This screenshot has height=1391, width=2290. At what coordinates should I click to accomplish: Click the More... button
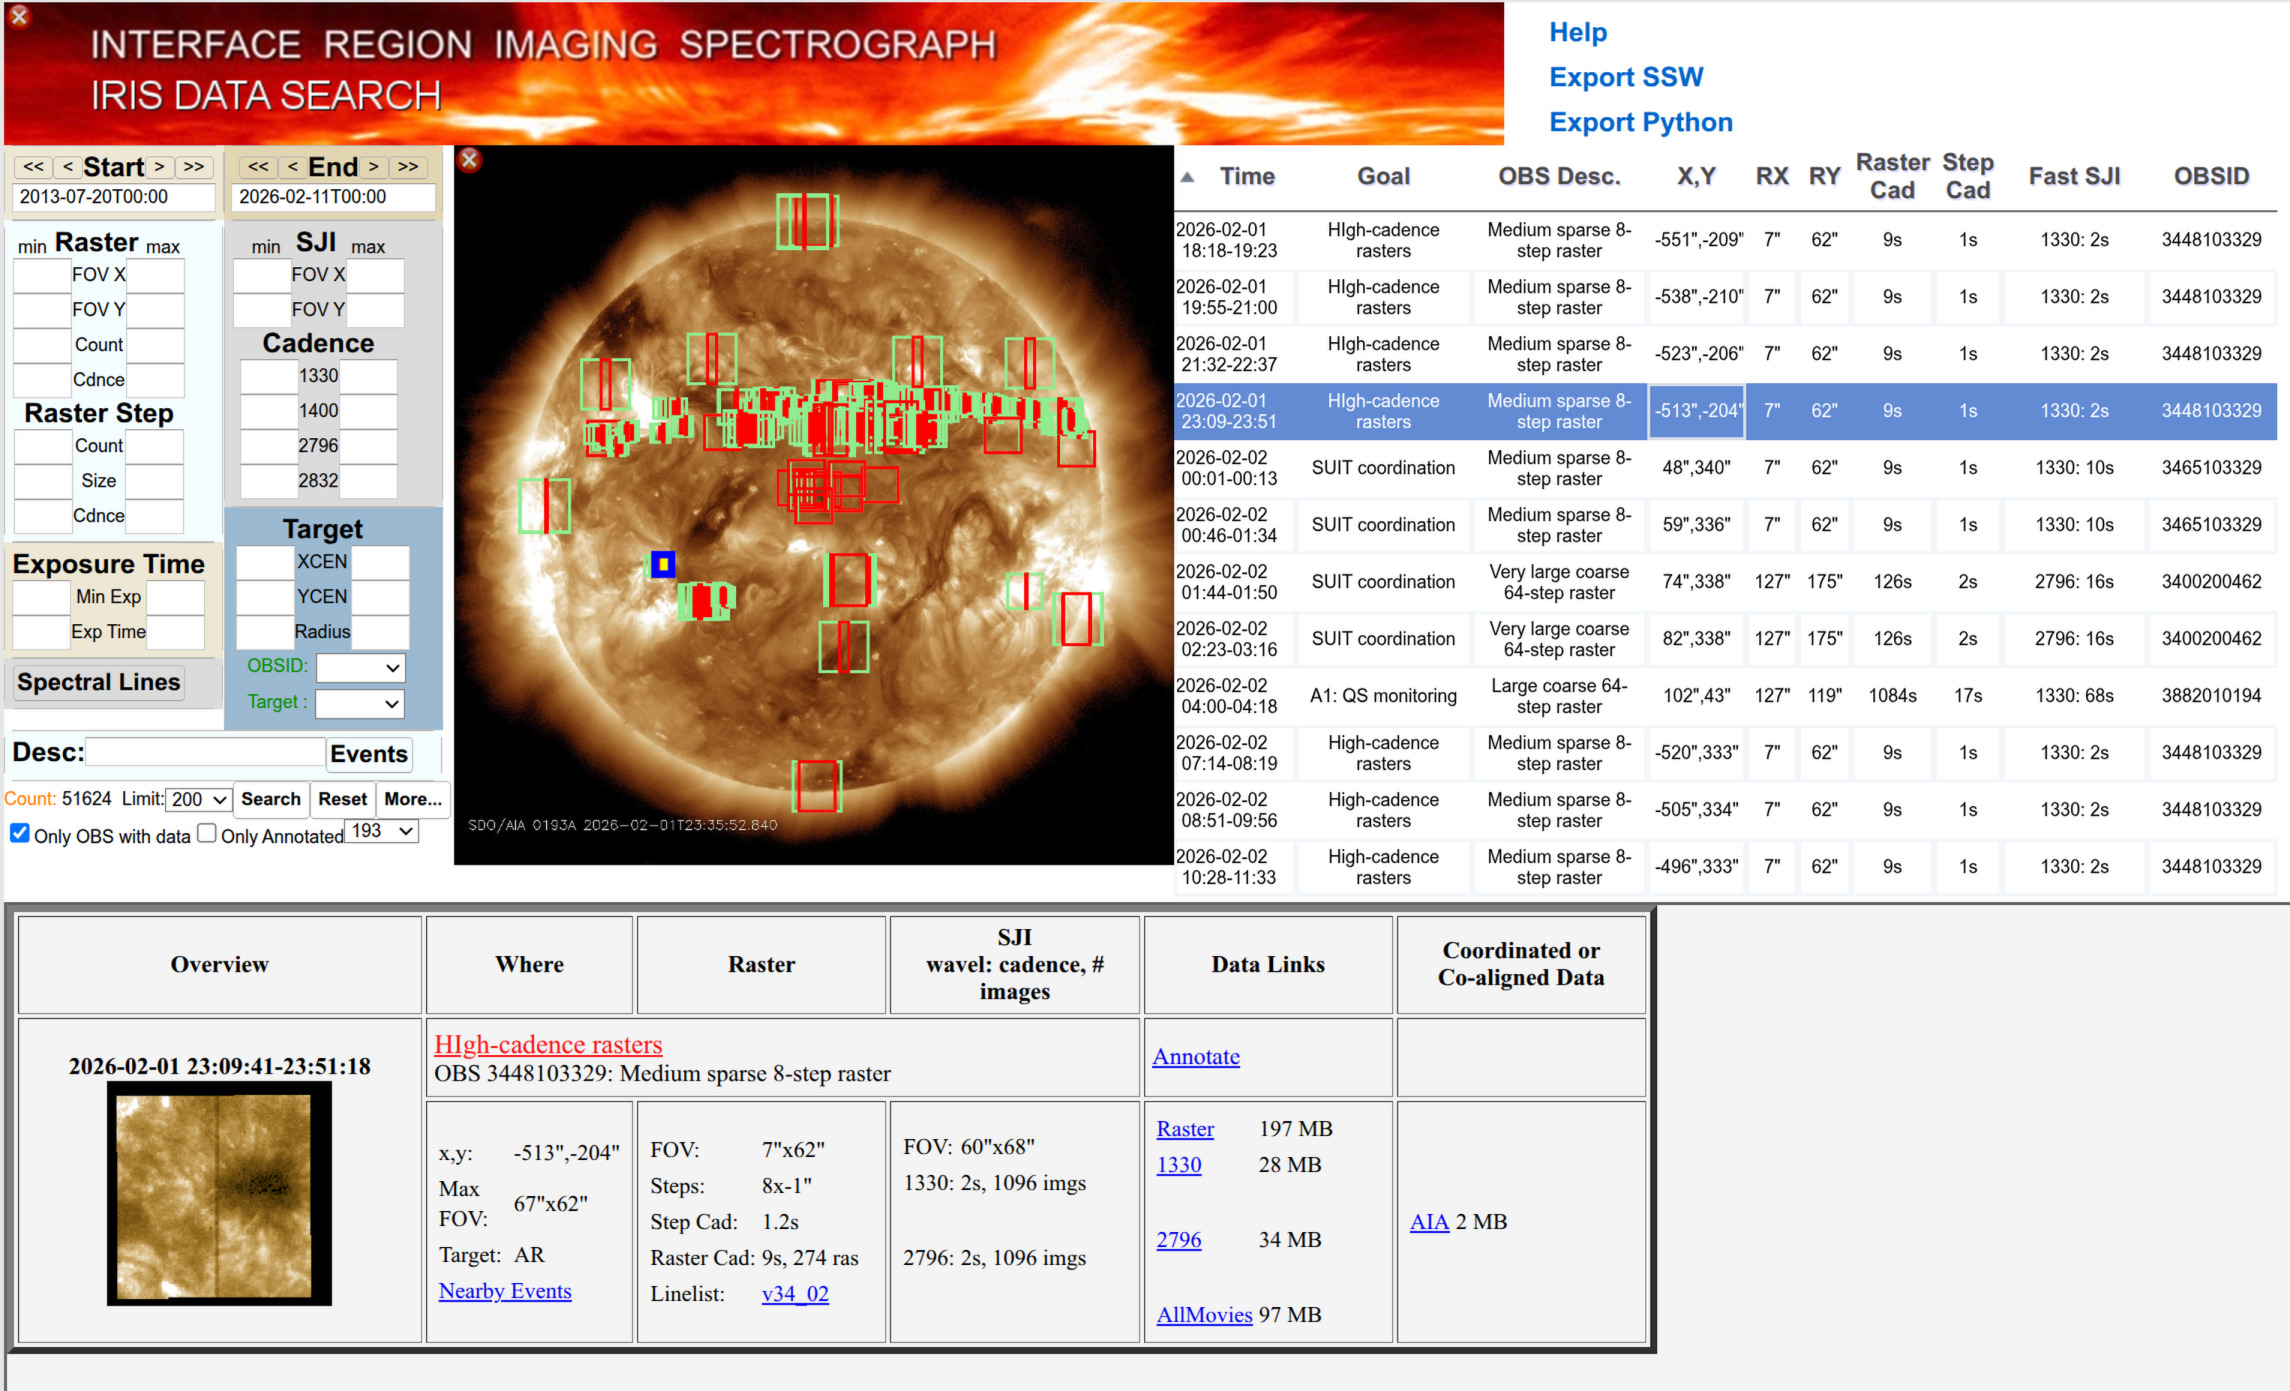pos(413,799)
